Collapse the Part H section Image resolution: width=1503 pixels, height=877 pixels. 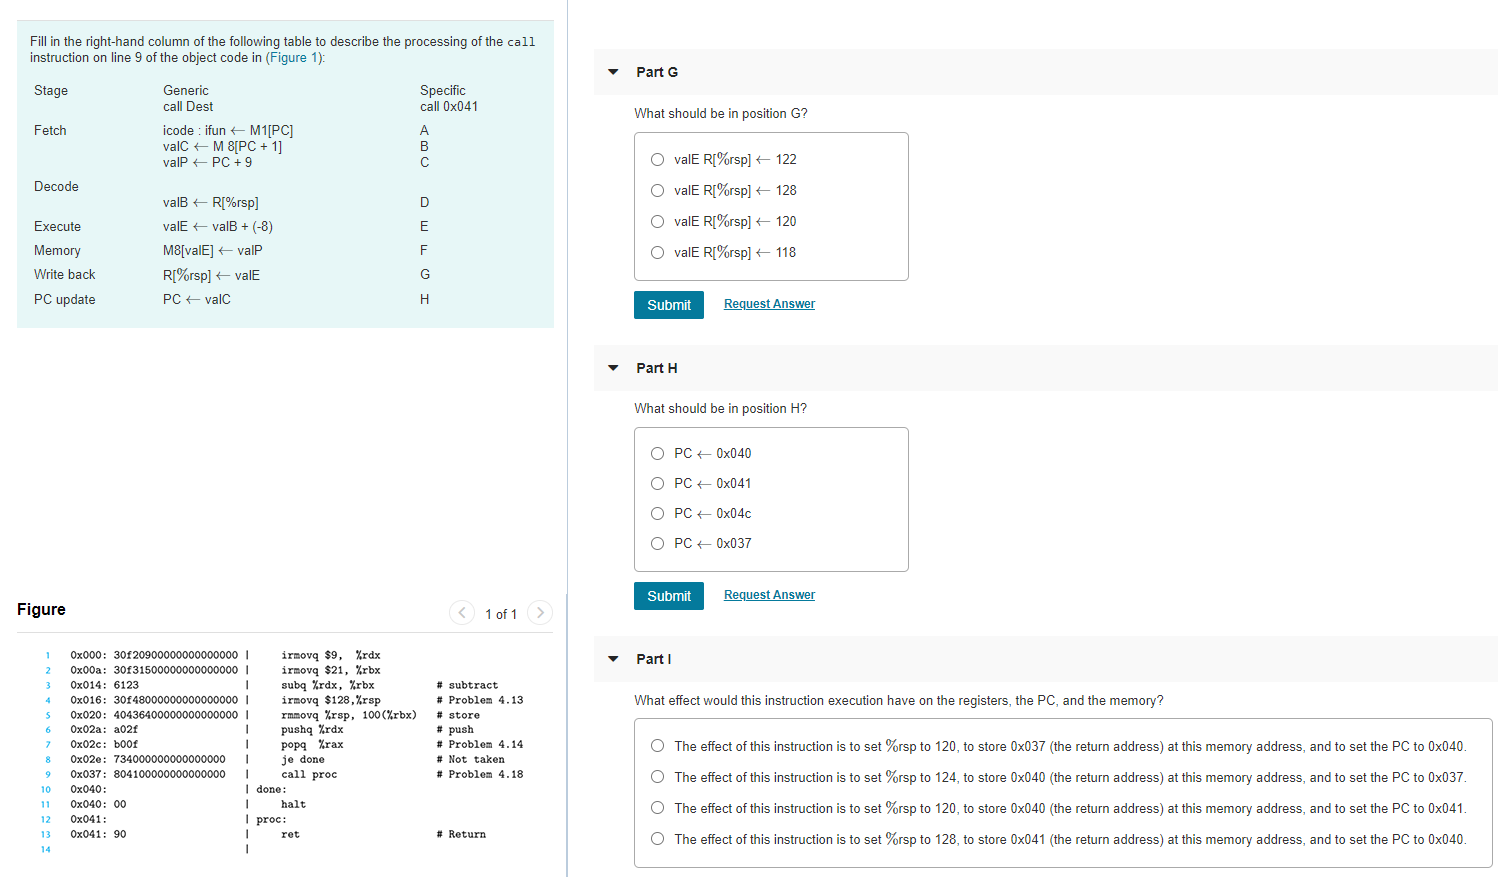pos(612,368)
